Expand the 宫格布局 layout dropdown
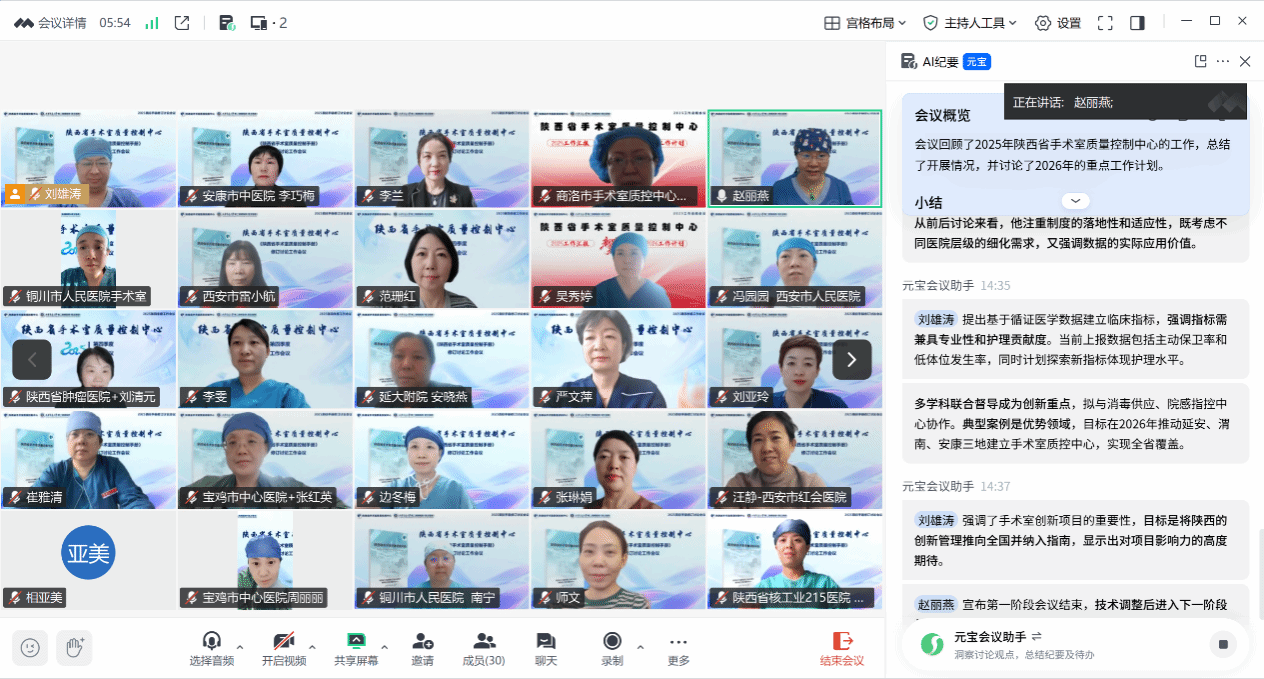The height and width of the screenshot is (679, 1264). (x=864, y=22)
